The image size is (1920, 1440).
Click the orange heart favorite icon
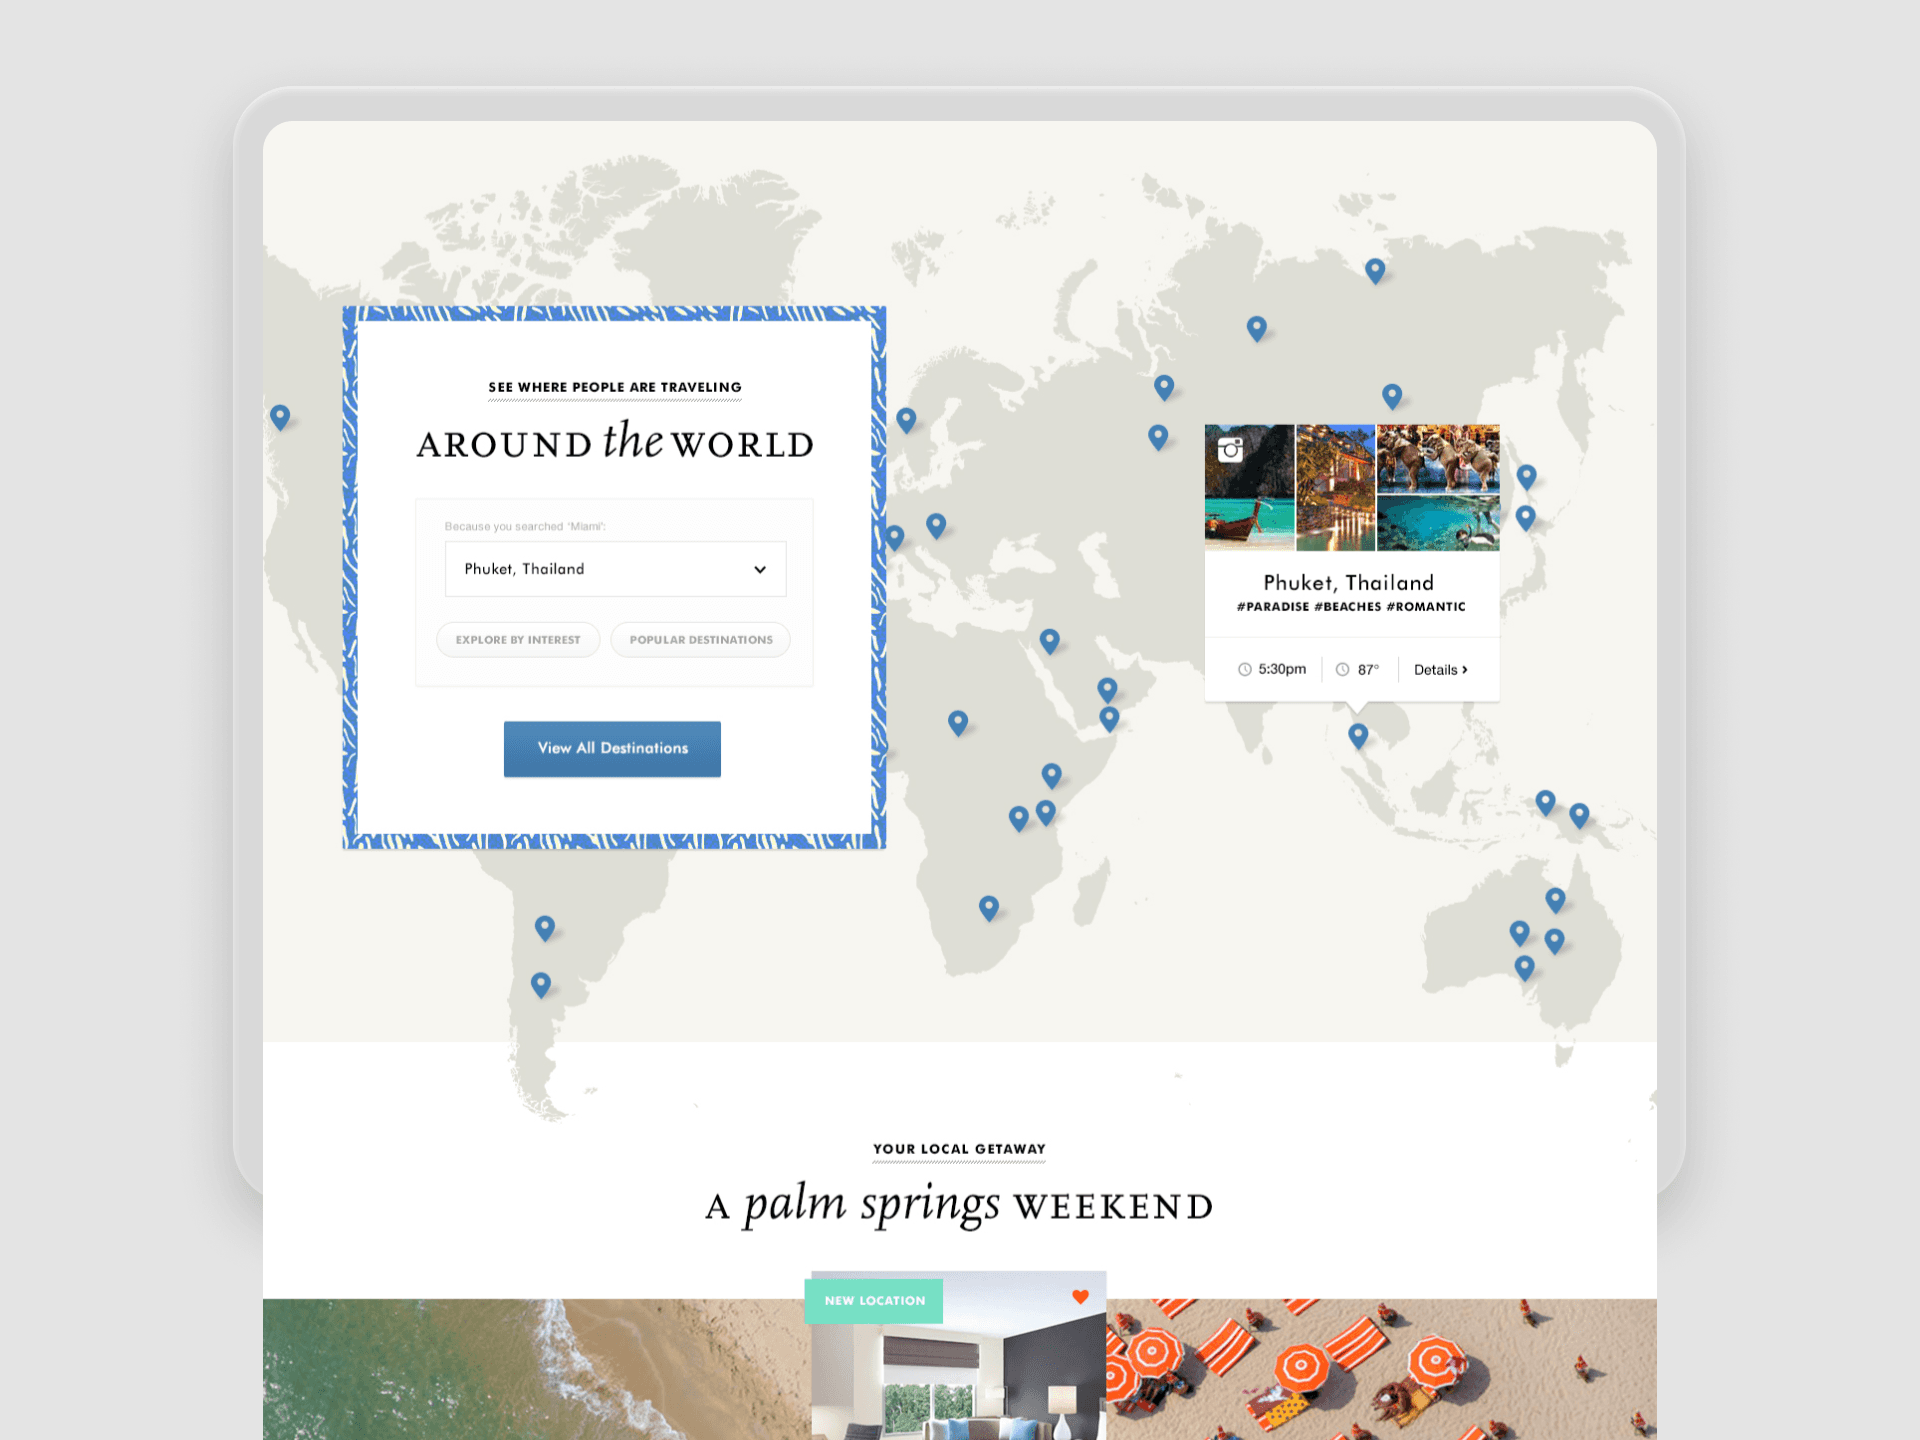tap(1080, 1297)
